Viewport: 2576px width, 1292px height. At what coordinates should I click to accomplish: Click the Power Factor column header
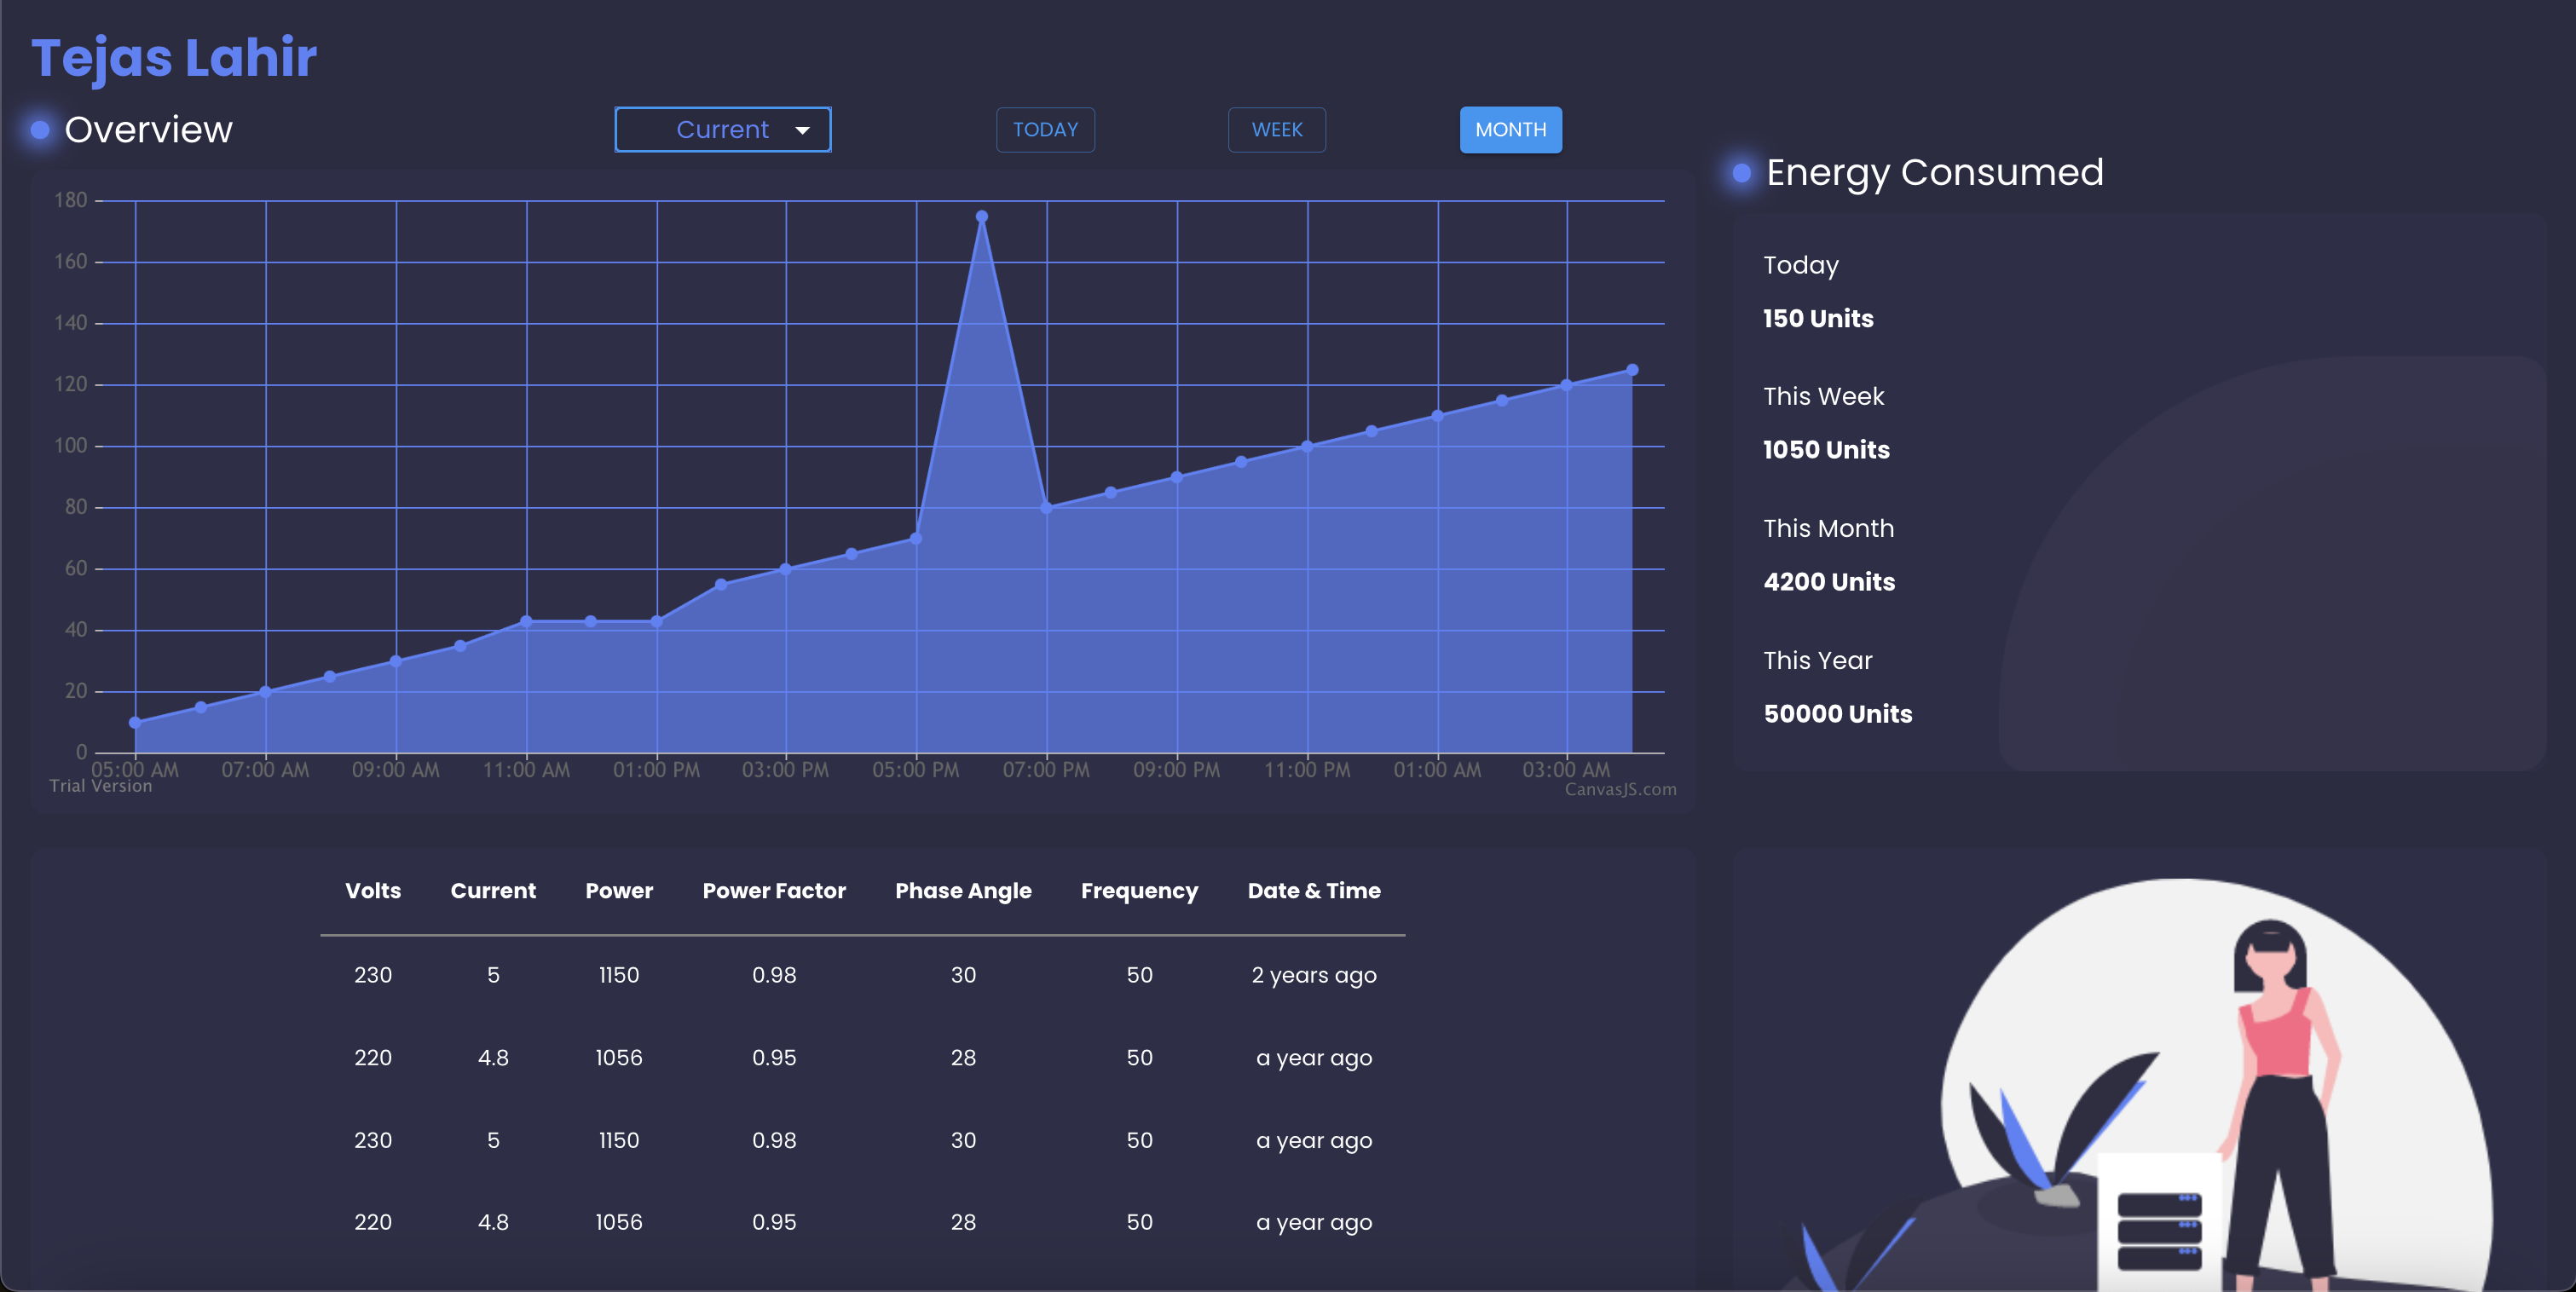774,890
